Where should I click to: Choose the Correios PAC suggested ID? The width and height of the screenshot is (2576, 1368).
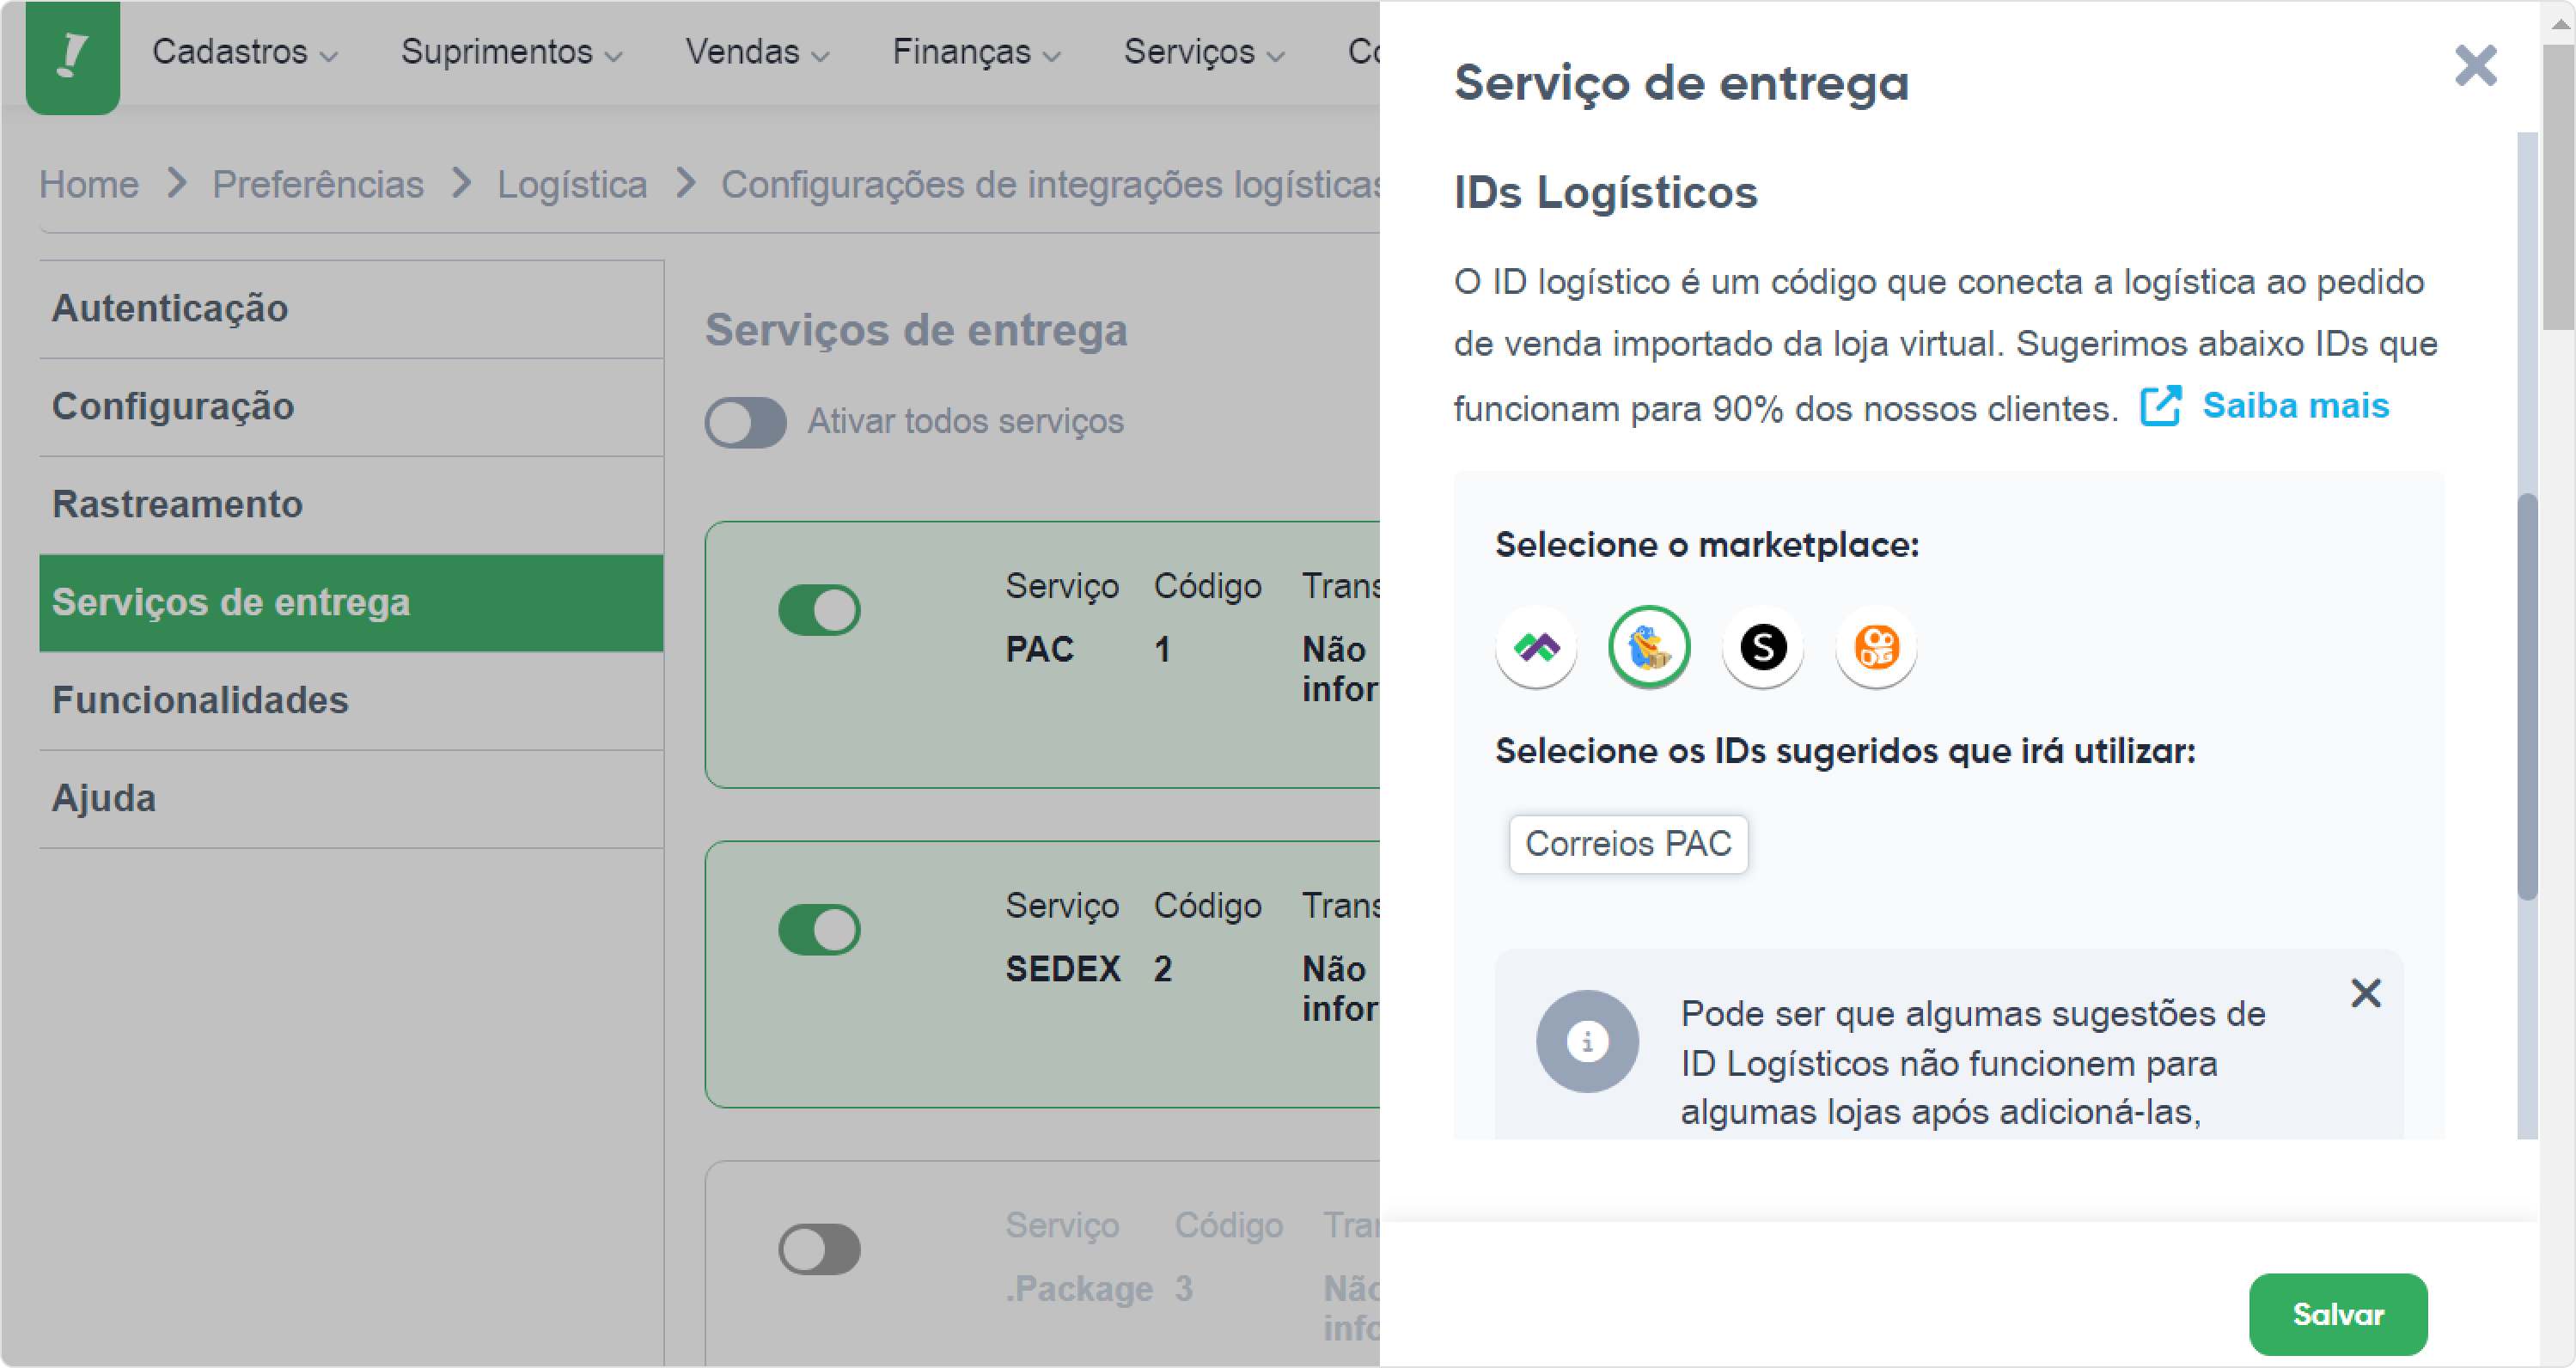tap(1628, 844)
